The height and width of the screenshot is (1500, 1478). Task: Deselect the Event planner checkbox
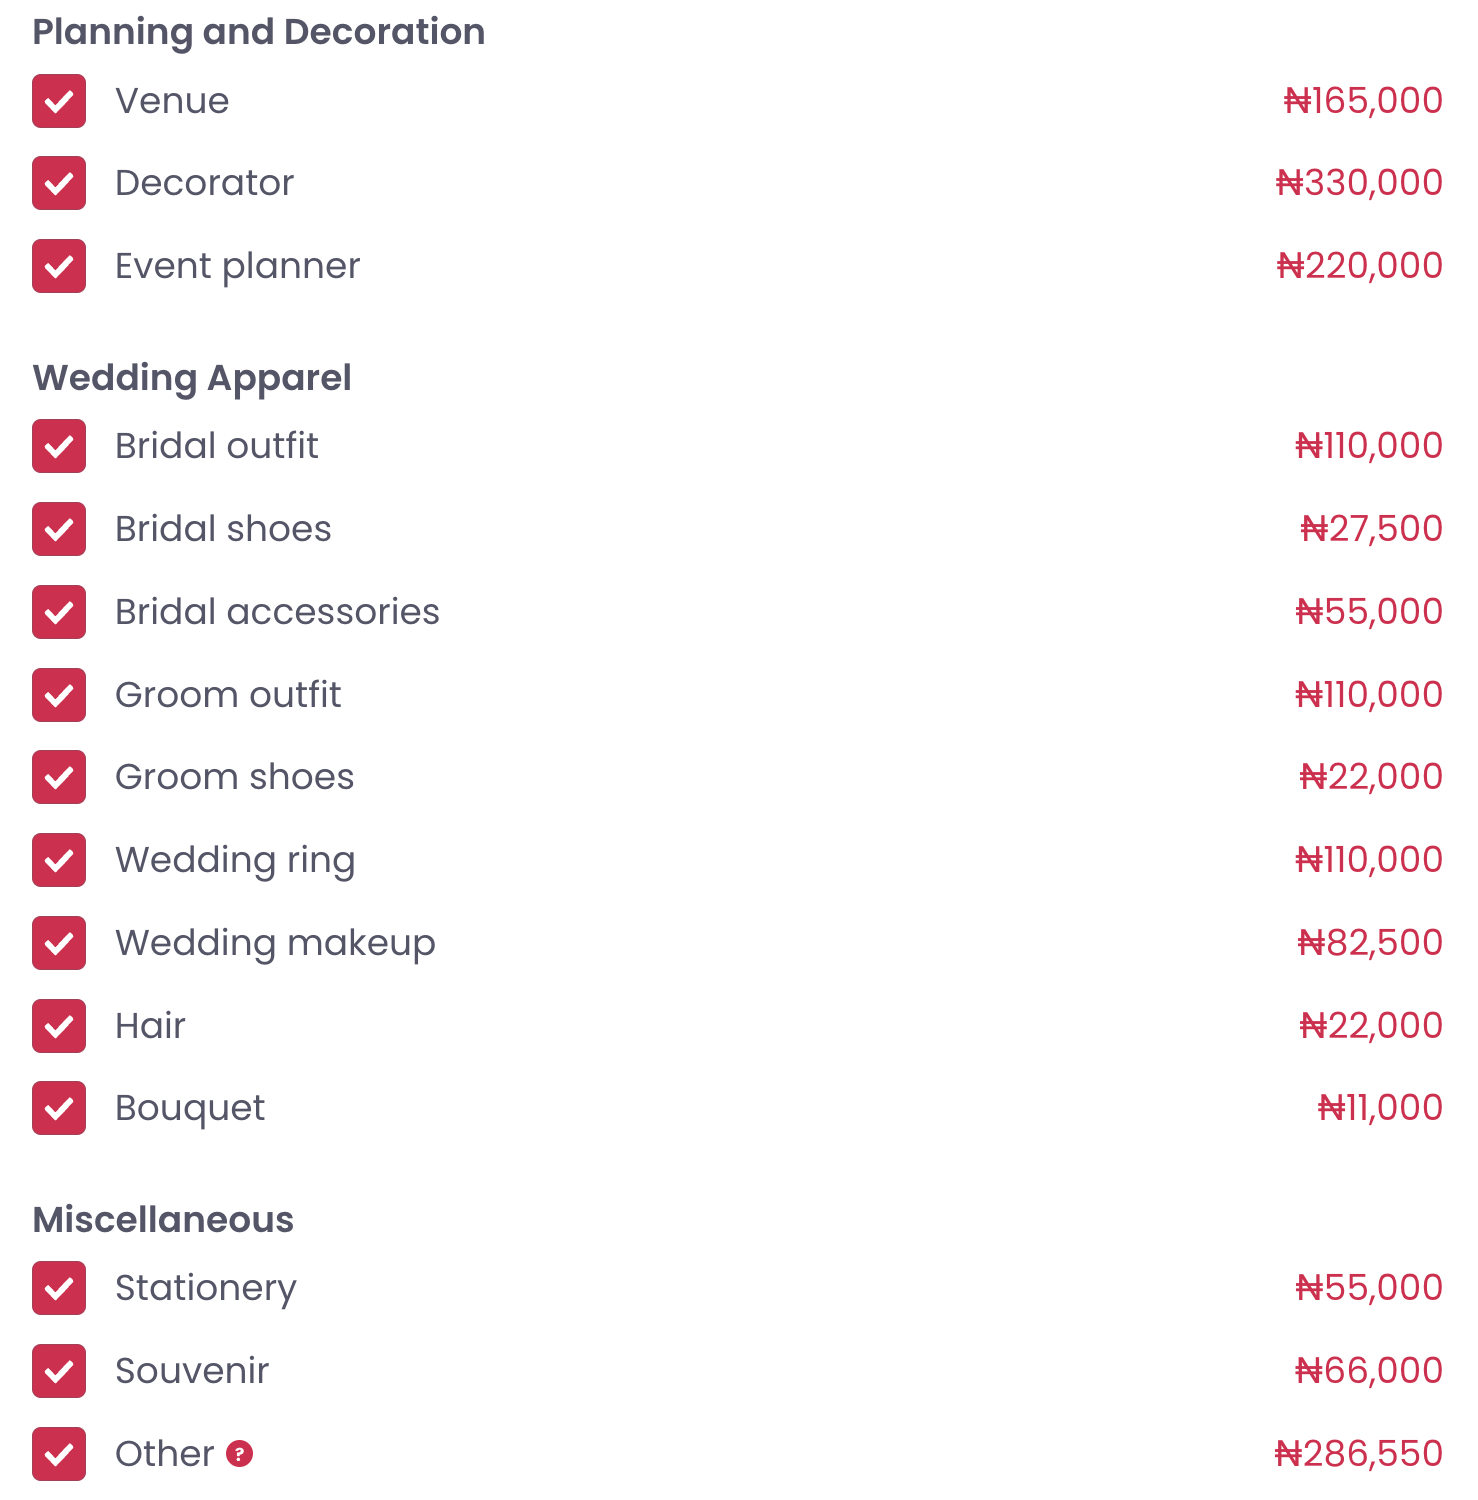click(x=59, y=266)
